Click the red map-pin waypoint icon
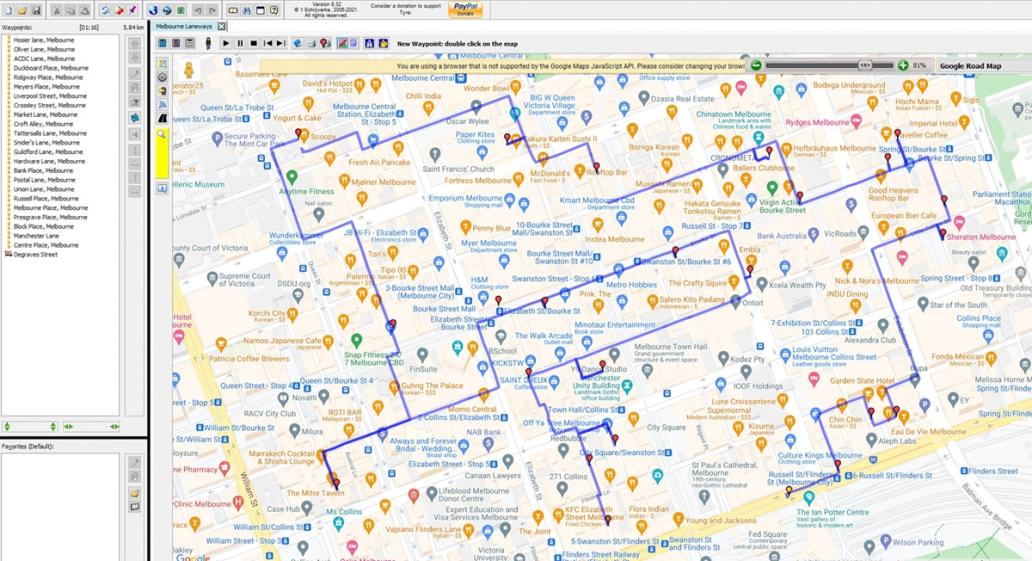The image size is (1032, 561). (x=325, y=43)
